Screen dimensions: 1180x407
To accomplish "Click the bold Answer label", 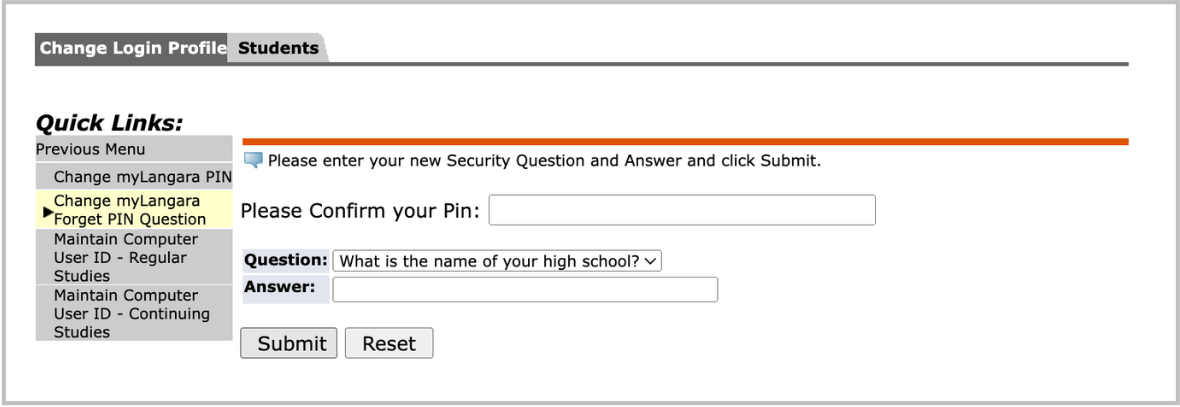I will [280, 288].
